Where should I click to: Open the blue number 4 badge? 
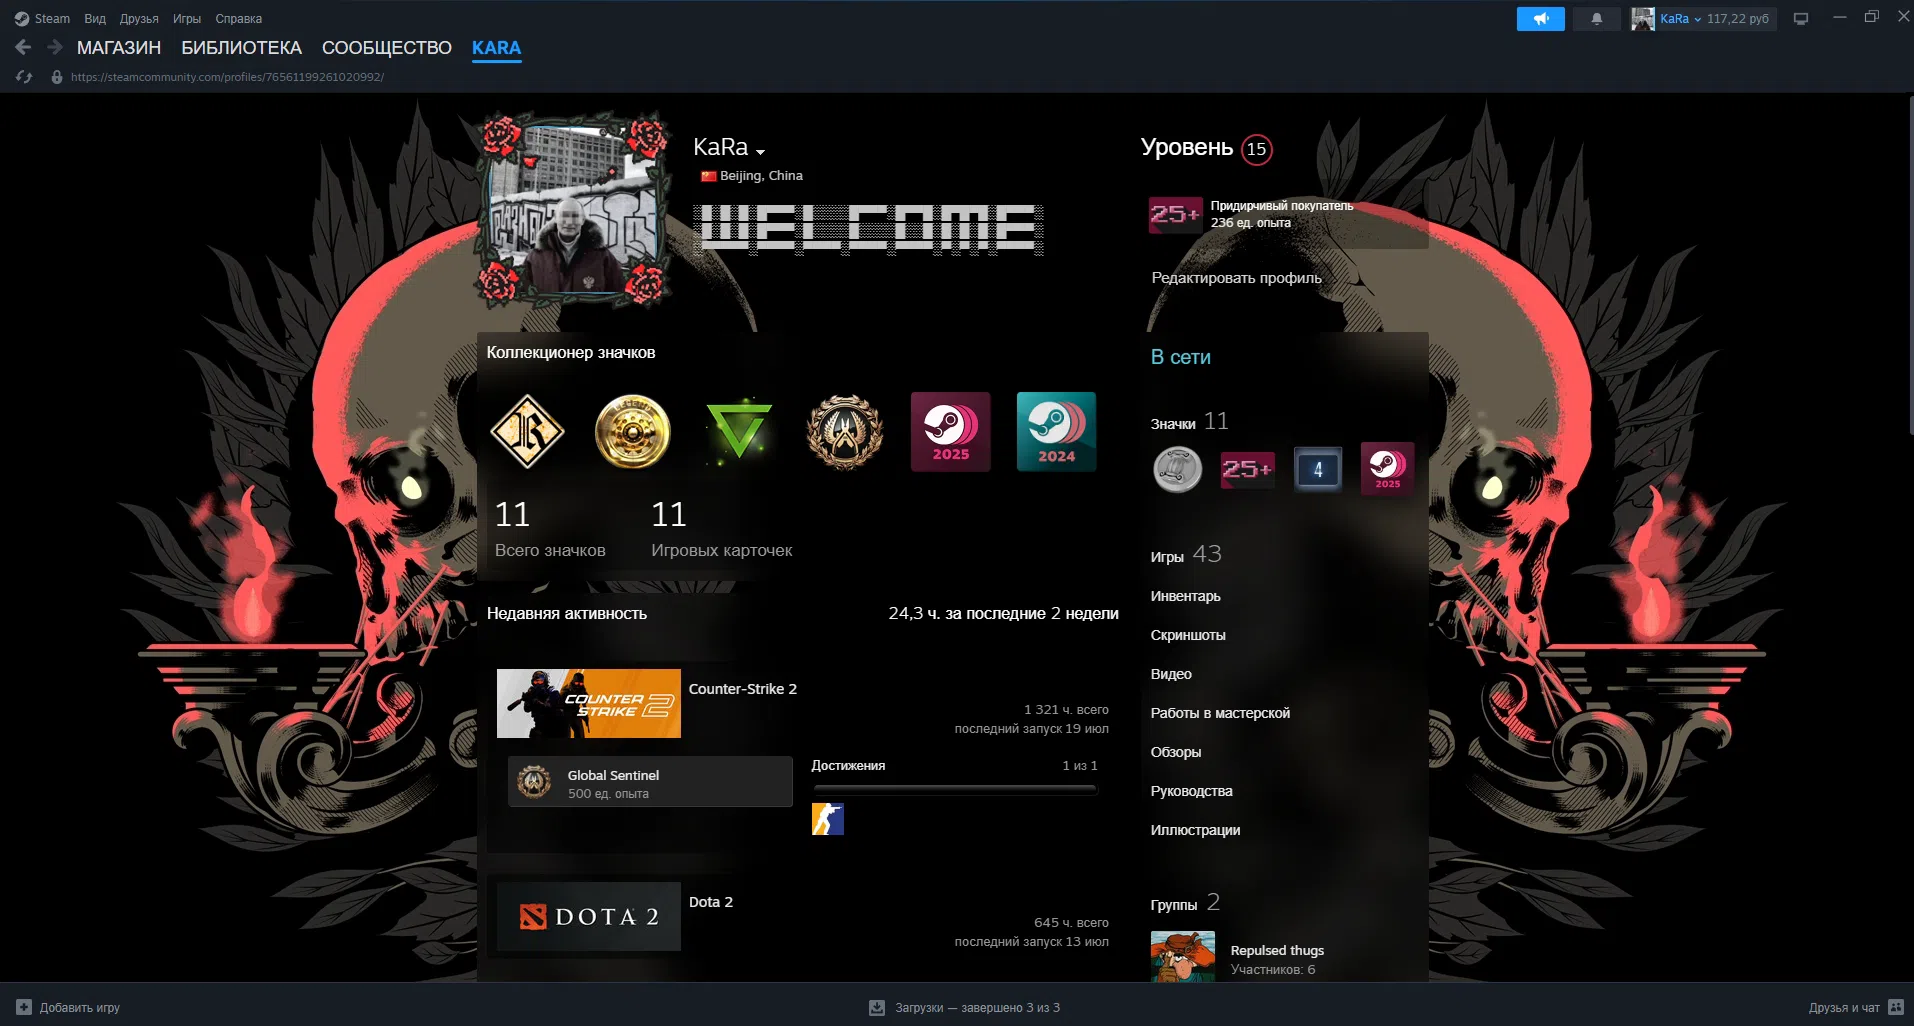coord(1318,469)
